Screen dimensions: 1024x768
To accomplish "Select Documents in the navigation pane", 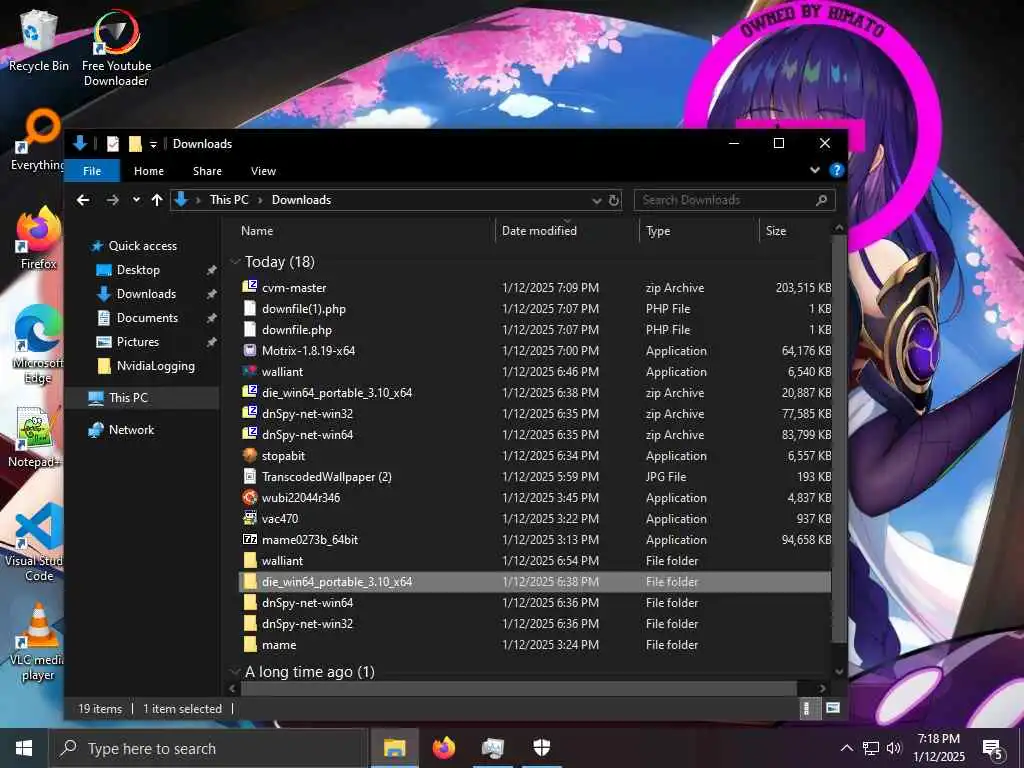I will tap(147, 317).
